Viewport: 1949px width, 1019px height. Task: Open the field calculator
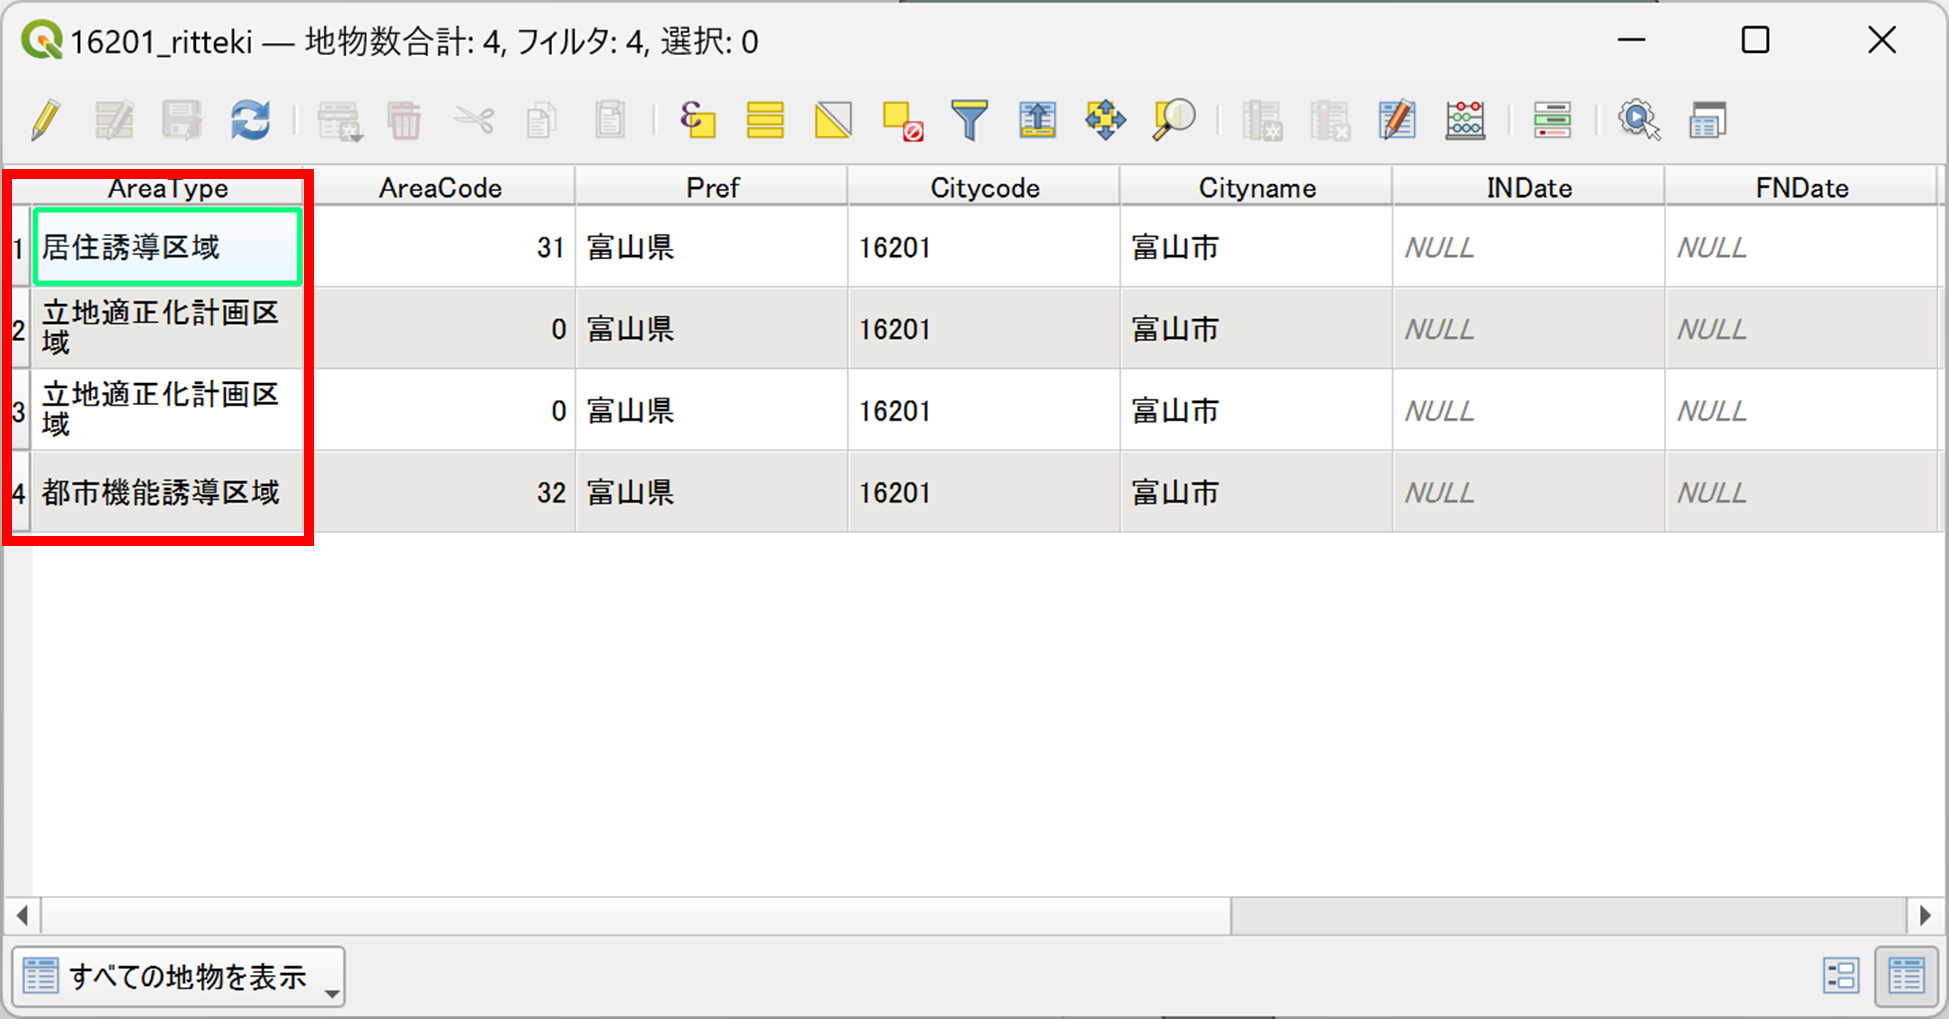[x=1465, y=121]
